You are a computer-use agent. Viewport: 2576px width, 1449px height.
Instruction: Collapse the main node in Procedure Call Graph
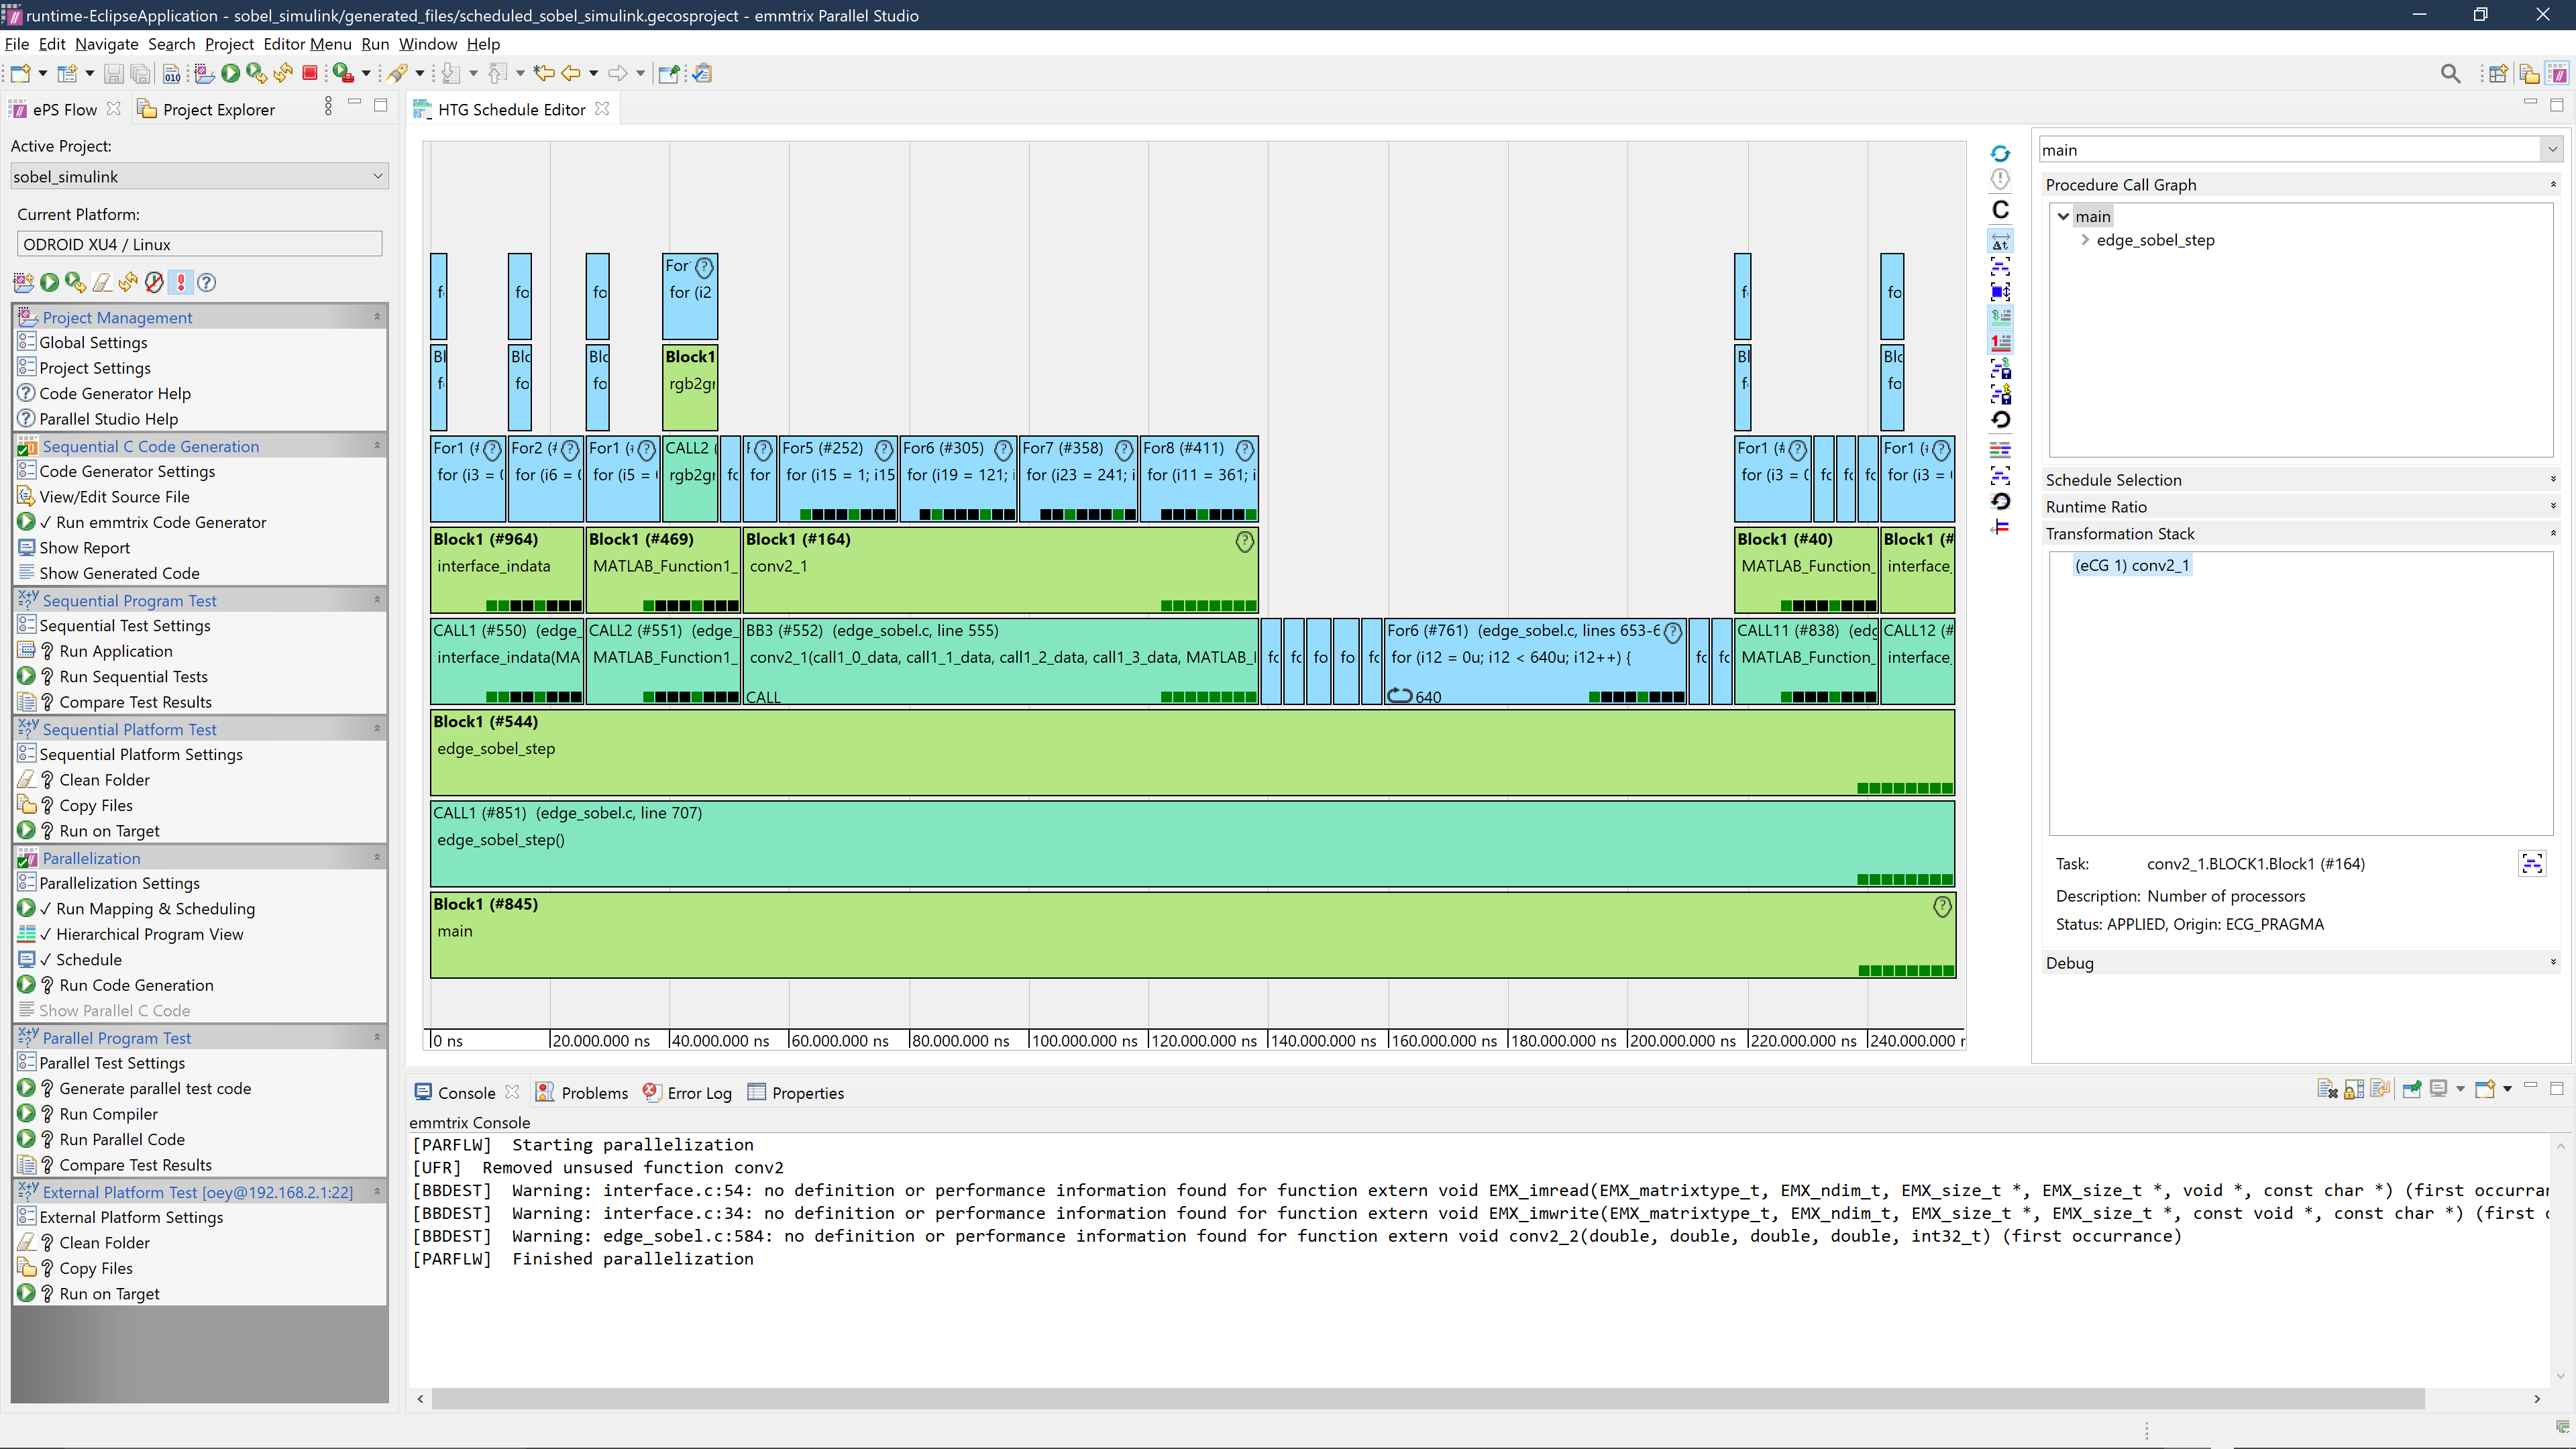(x=2063, y=216)
